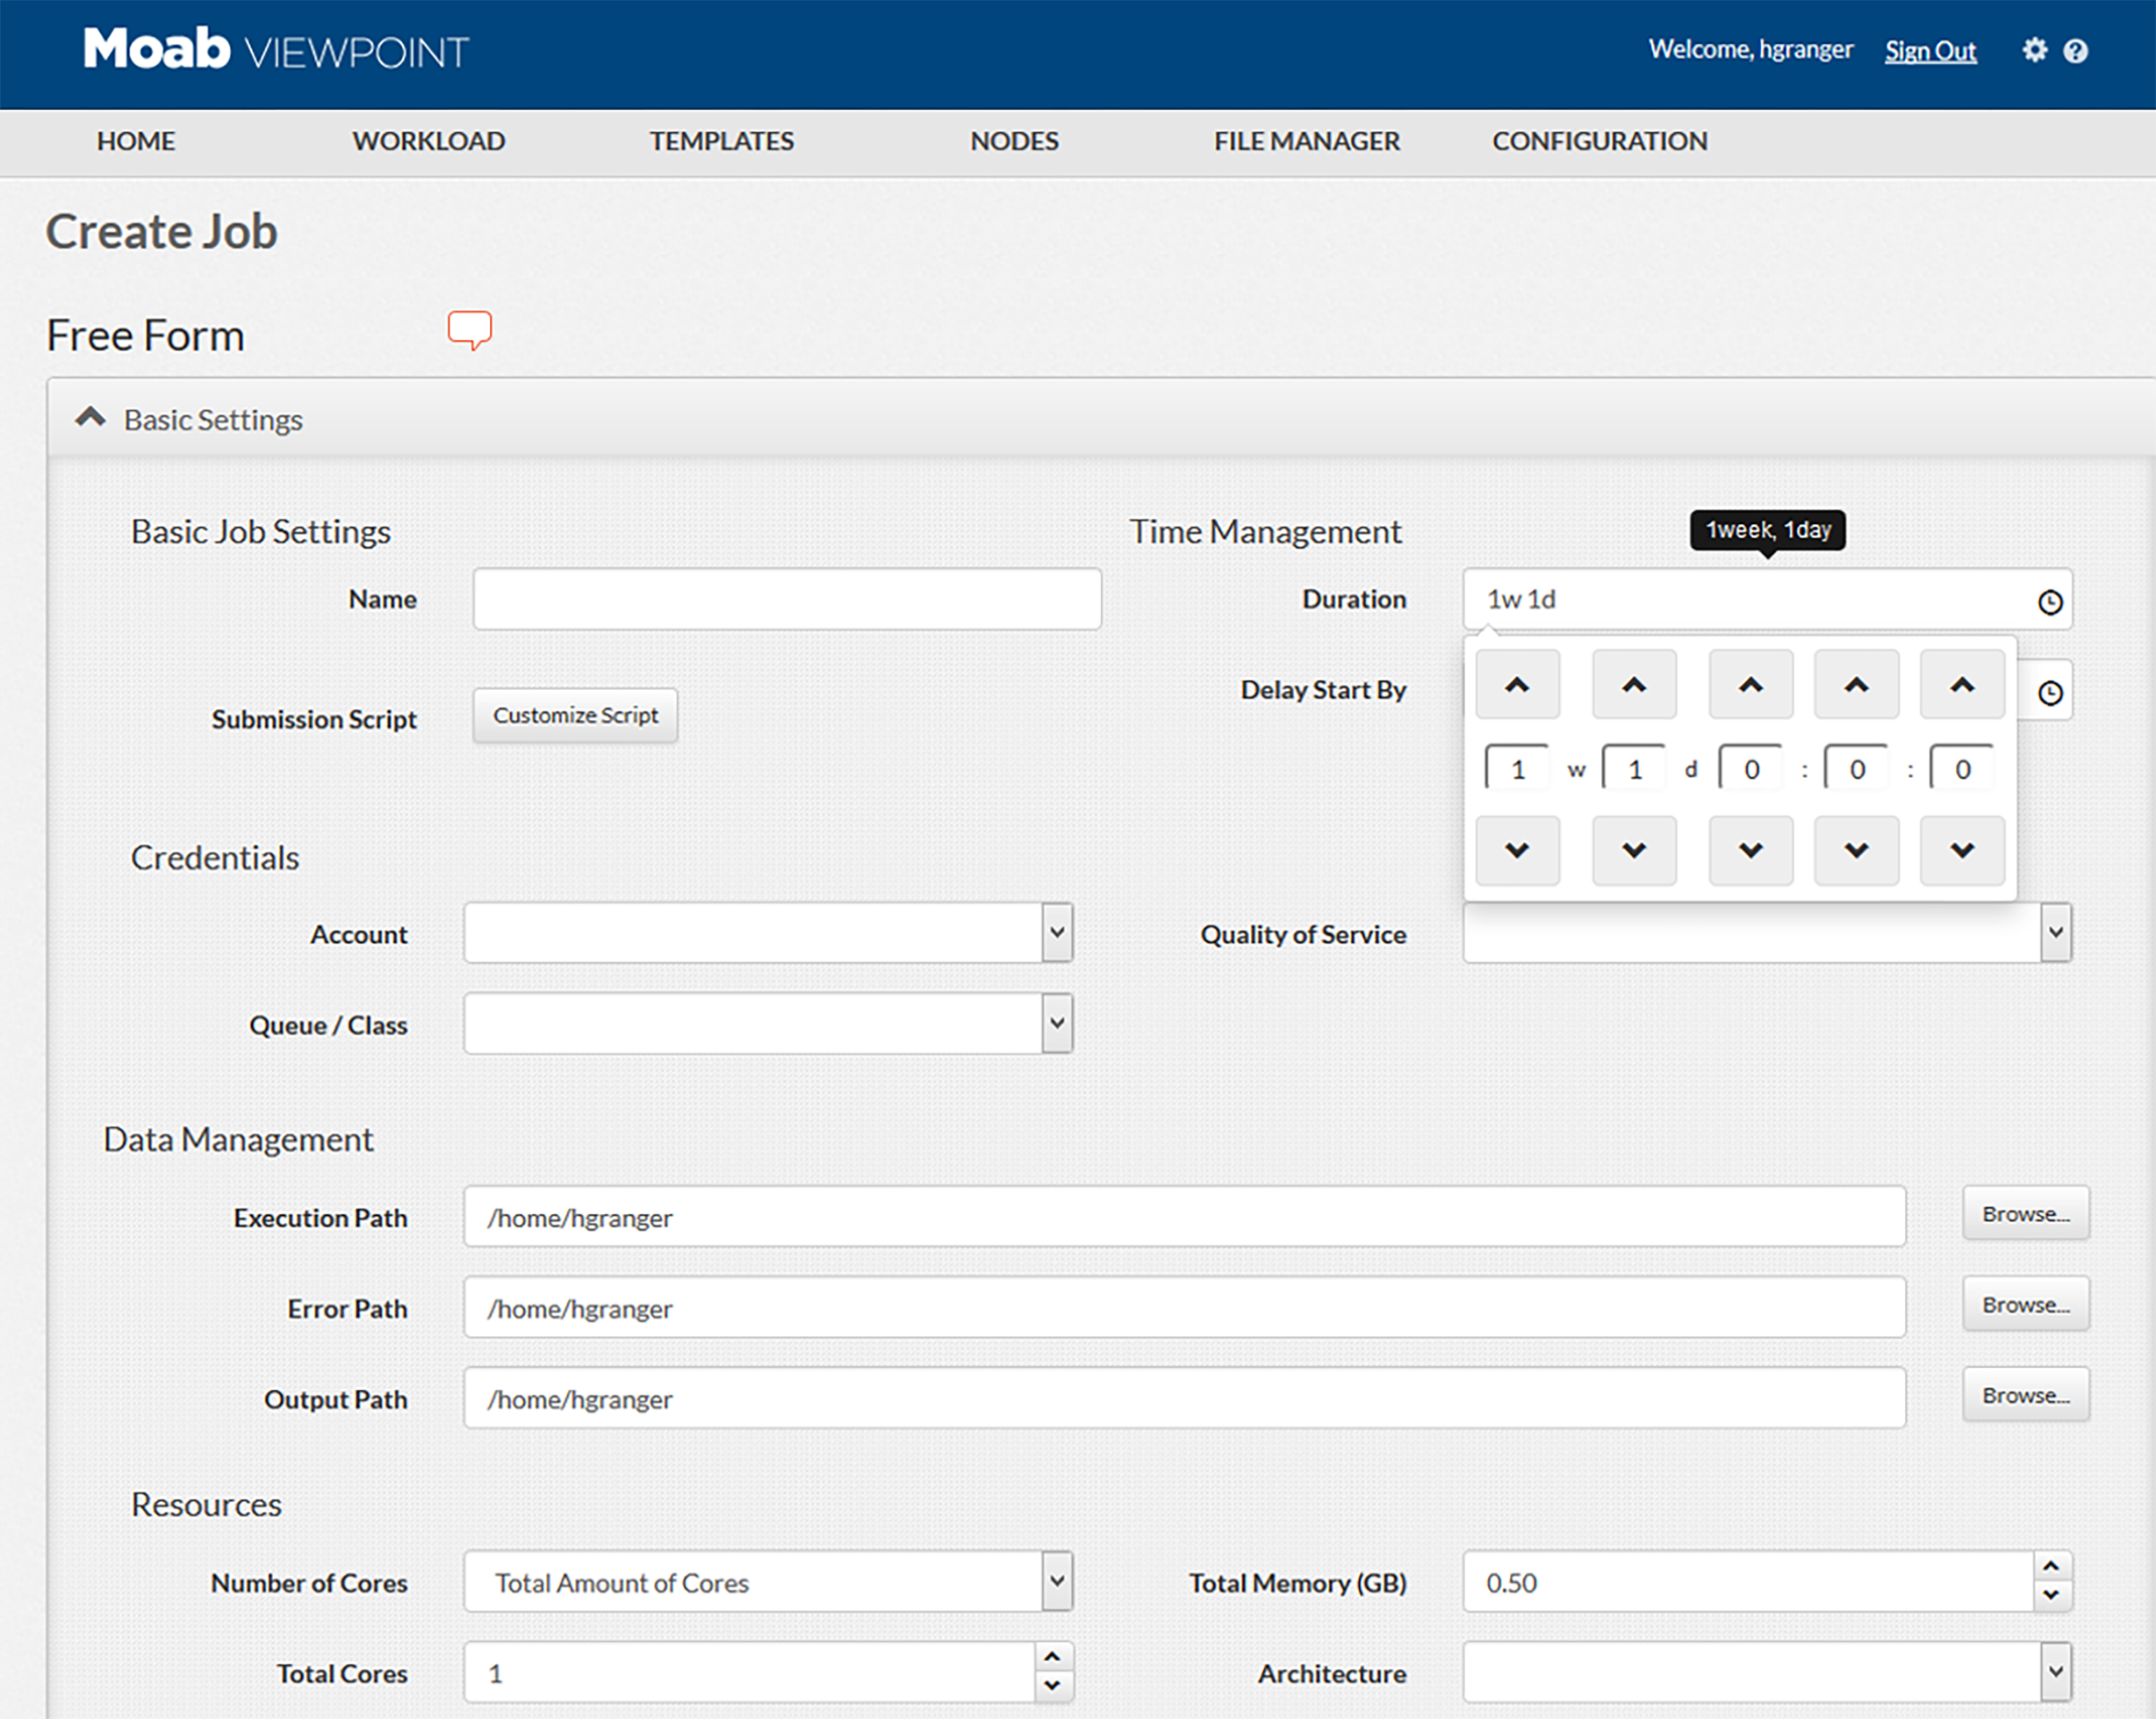Decrease weeks with the down arrow
This screenshot has height=1719, width=2156.
click(x=1517, y=850)
